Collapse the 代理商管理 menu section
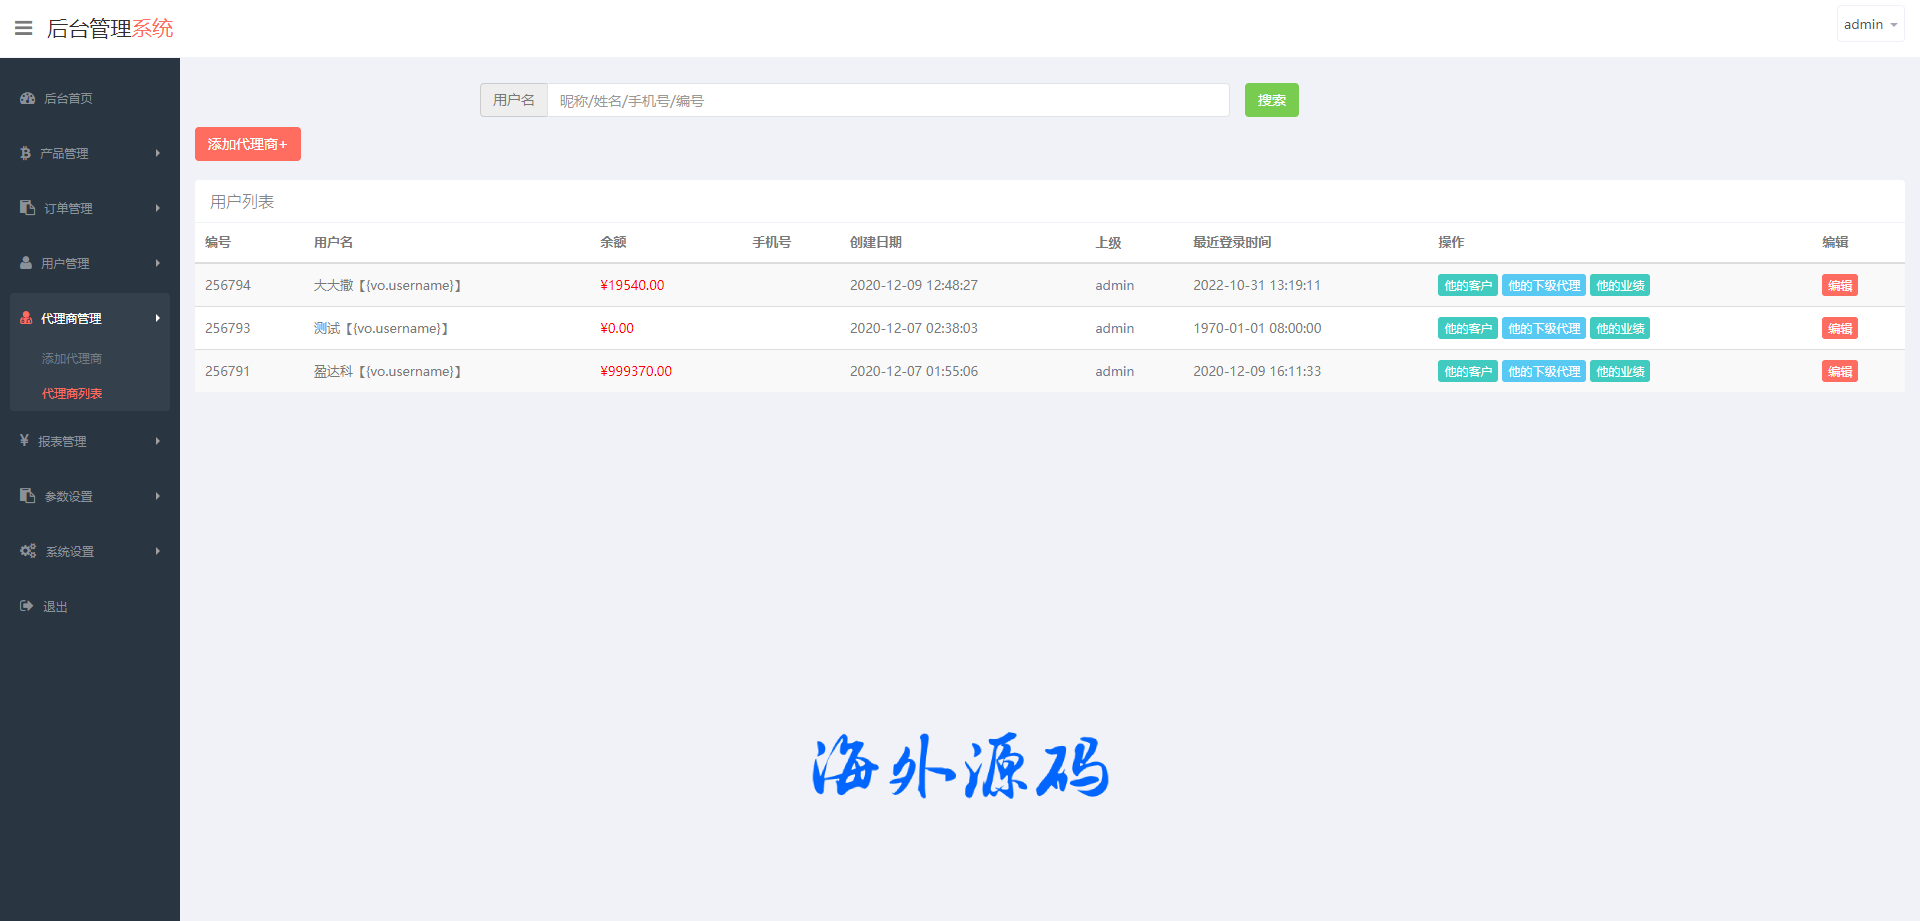 point(158,318)
